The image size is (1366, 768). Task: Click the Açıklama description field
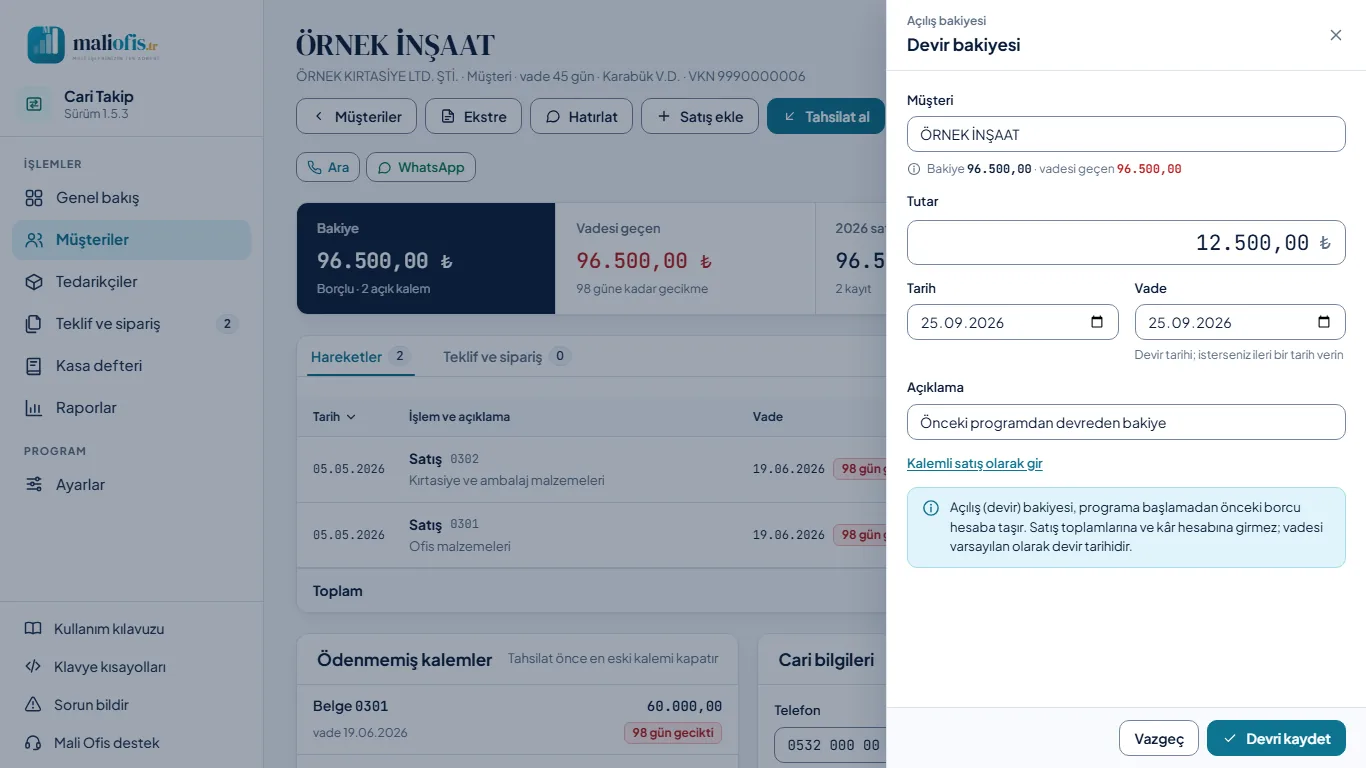point(1126,422)
